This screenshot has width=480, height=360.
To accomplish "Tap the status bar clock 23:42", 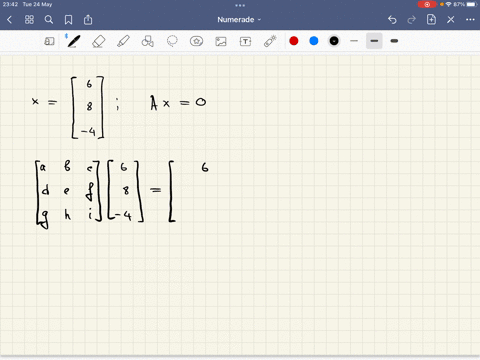I will (10, 4).
